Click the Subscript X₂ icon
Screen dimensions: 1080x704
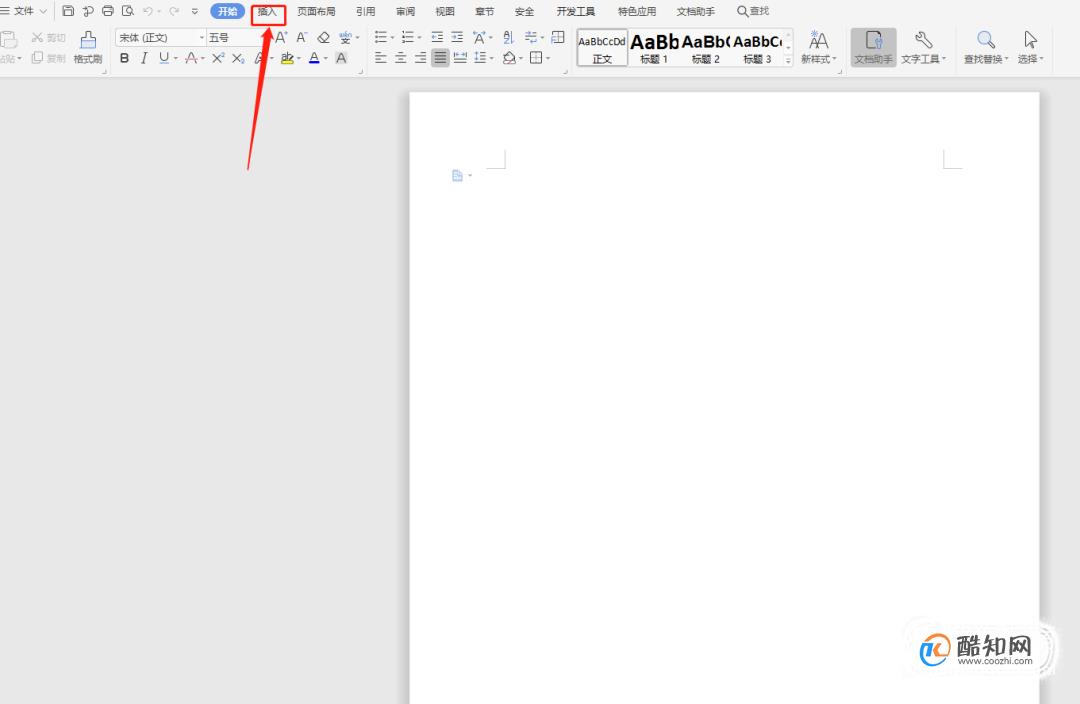pos(238,58)
